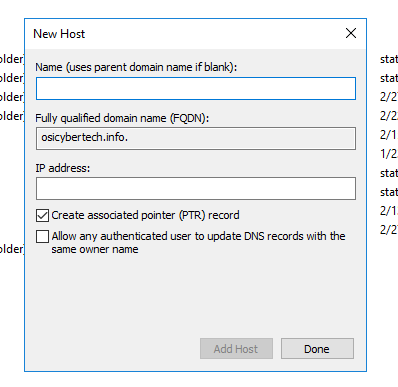Click the Name input field

pyautogui.click(x=196, y=89)
